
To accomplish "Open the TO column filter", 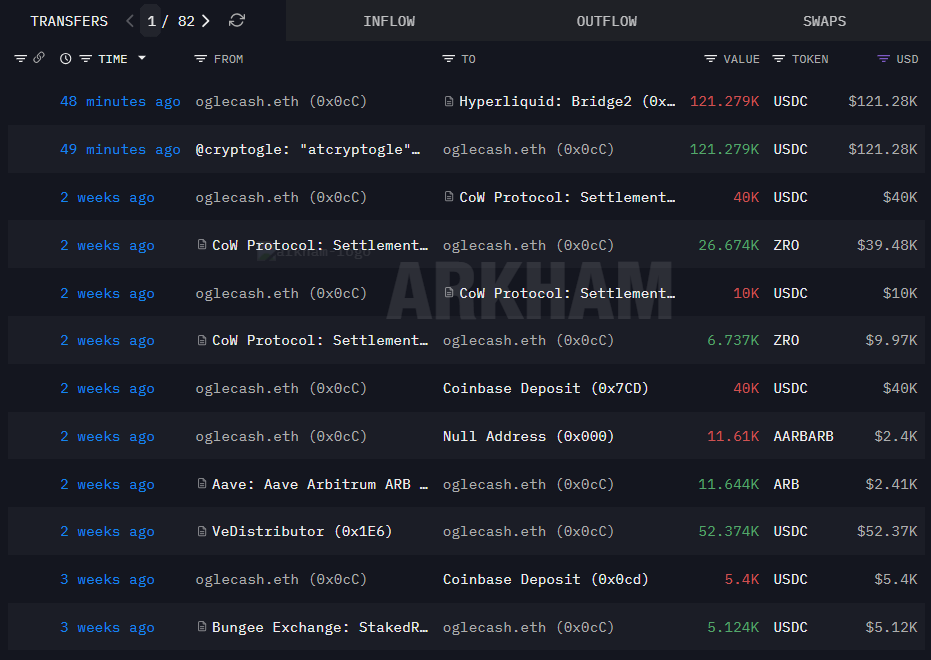I will click(x=448, y=59).
